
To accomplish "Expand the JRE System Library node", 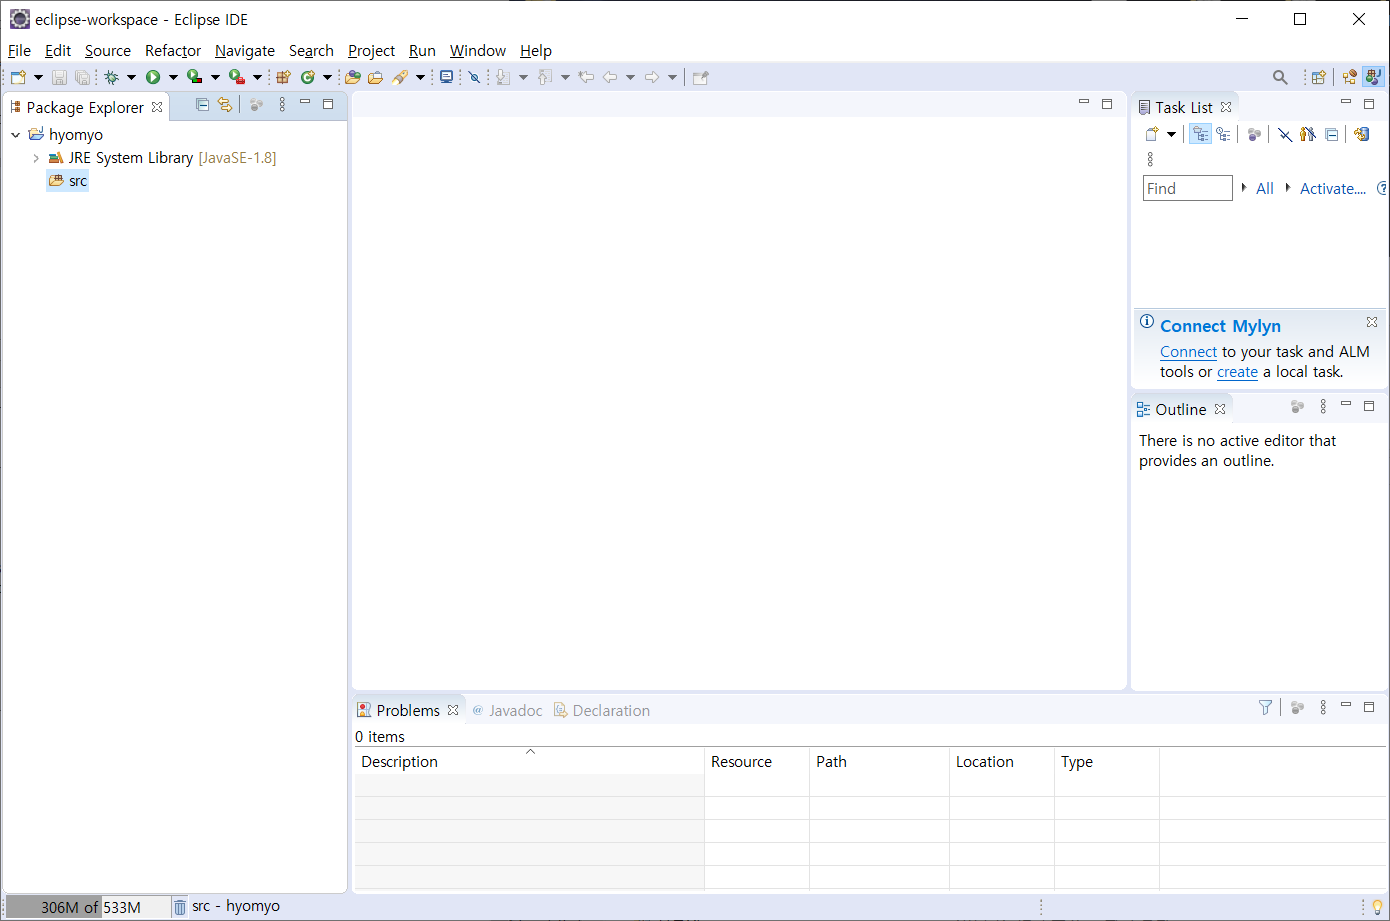I will click(36, 158).
